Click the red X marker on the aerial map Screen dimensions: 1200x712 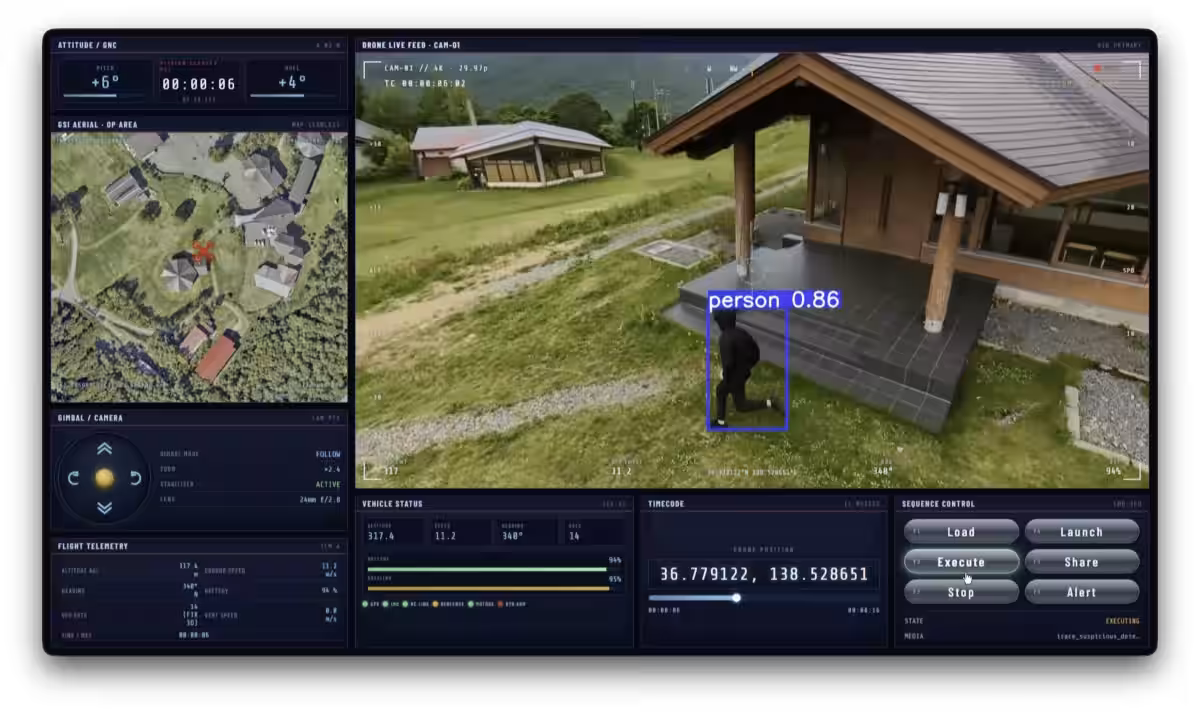point(203,252)
